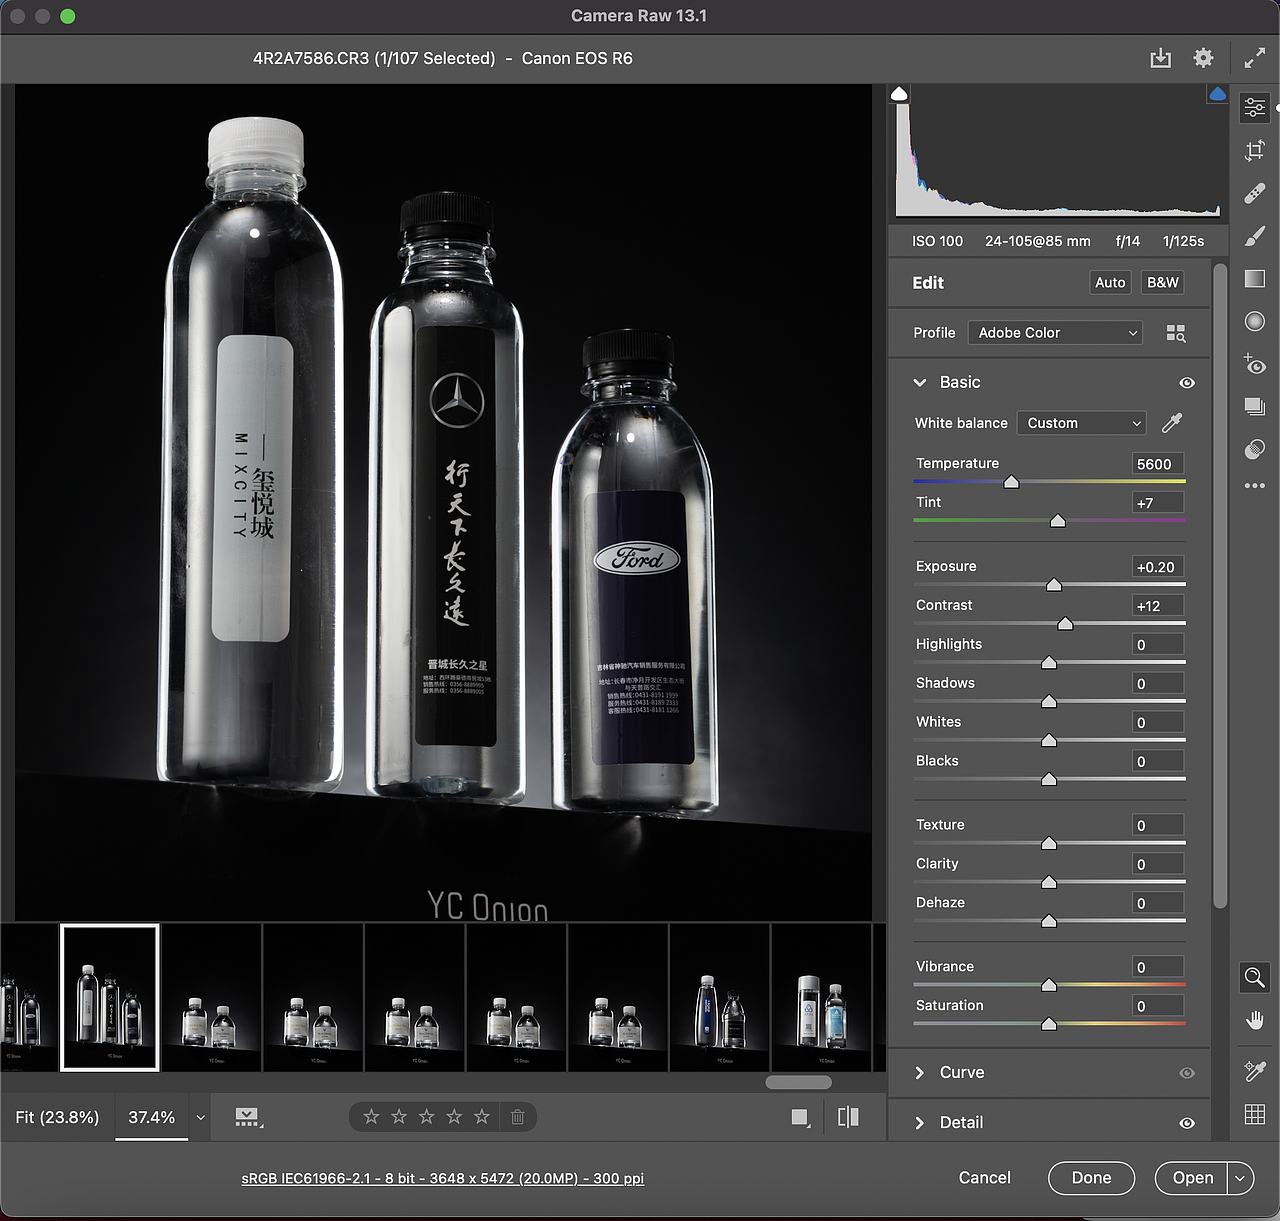Open the arrow dropdown beside Open button
The height and width of the screenshot is (1221, 1280).
pos(1240,1178)
